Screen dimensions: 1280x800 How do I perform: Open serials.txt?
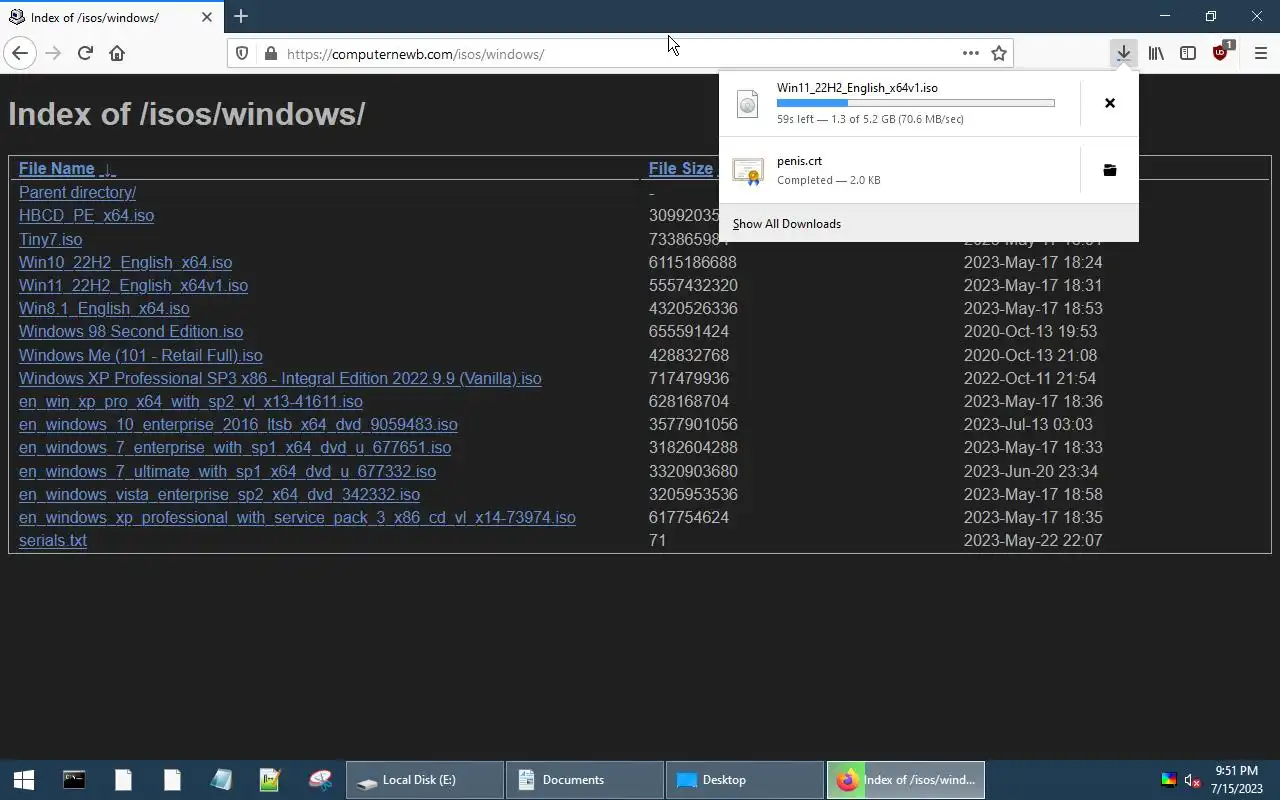point(52,540)
